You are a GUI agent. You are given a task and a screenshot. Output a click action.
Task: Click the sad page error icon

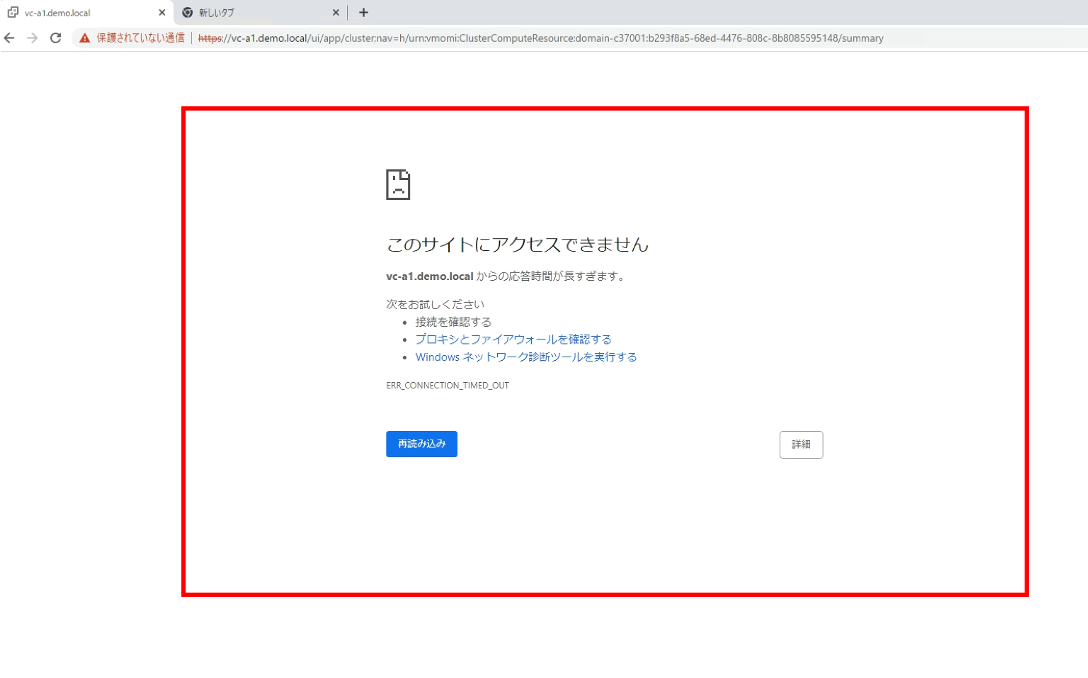click(x=398, y=185)
